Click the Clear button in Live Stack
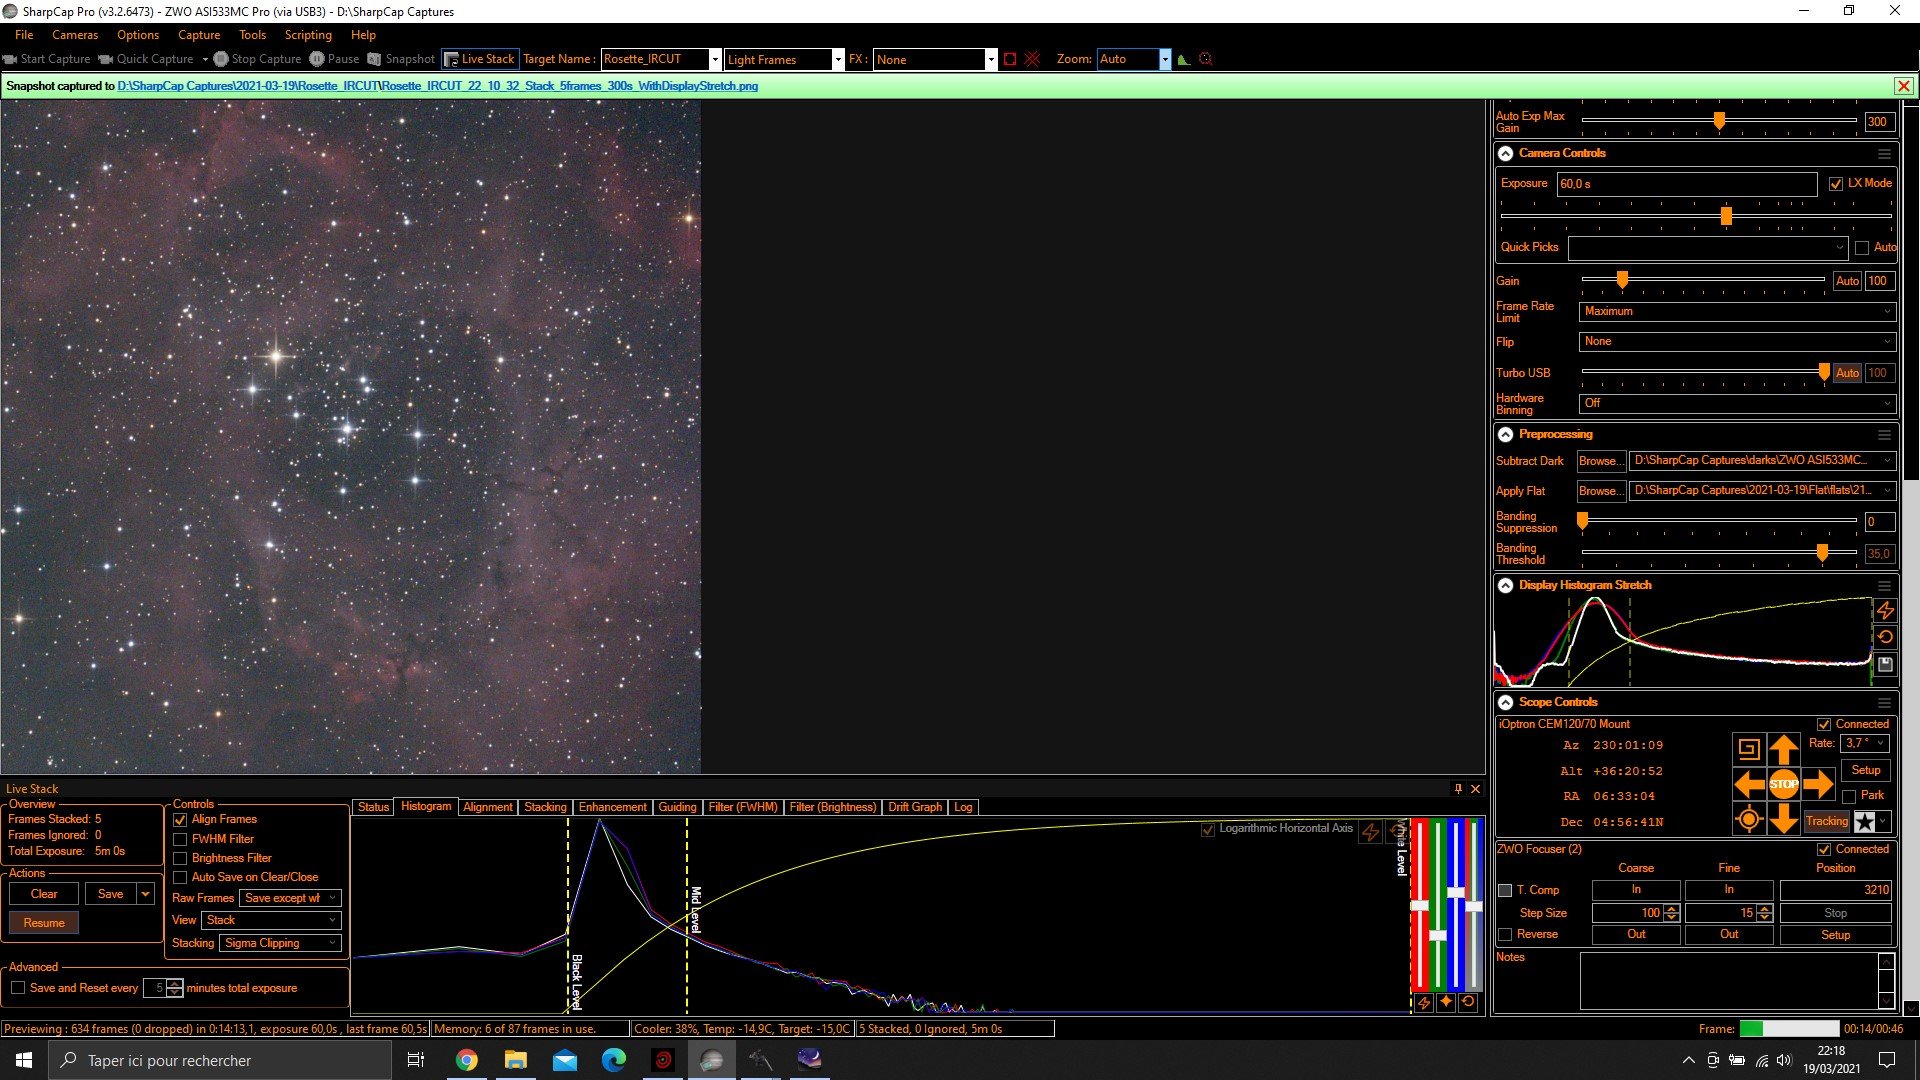 [44, 894]
